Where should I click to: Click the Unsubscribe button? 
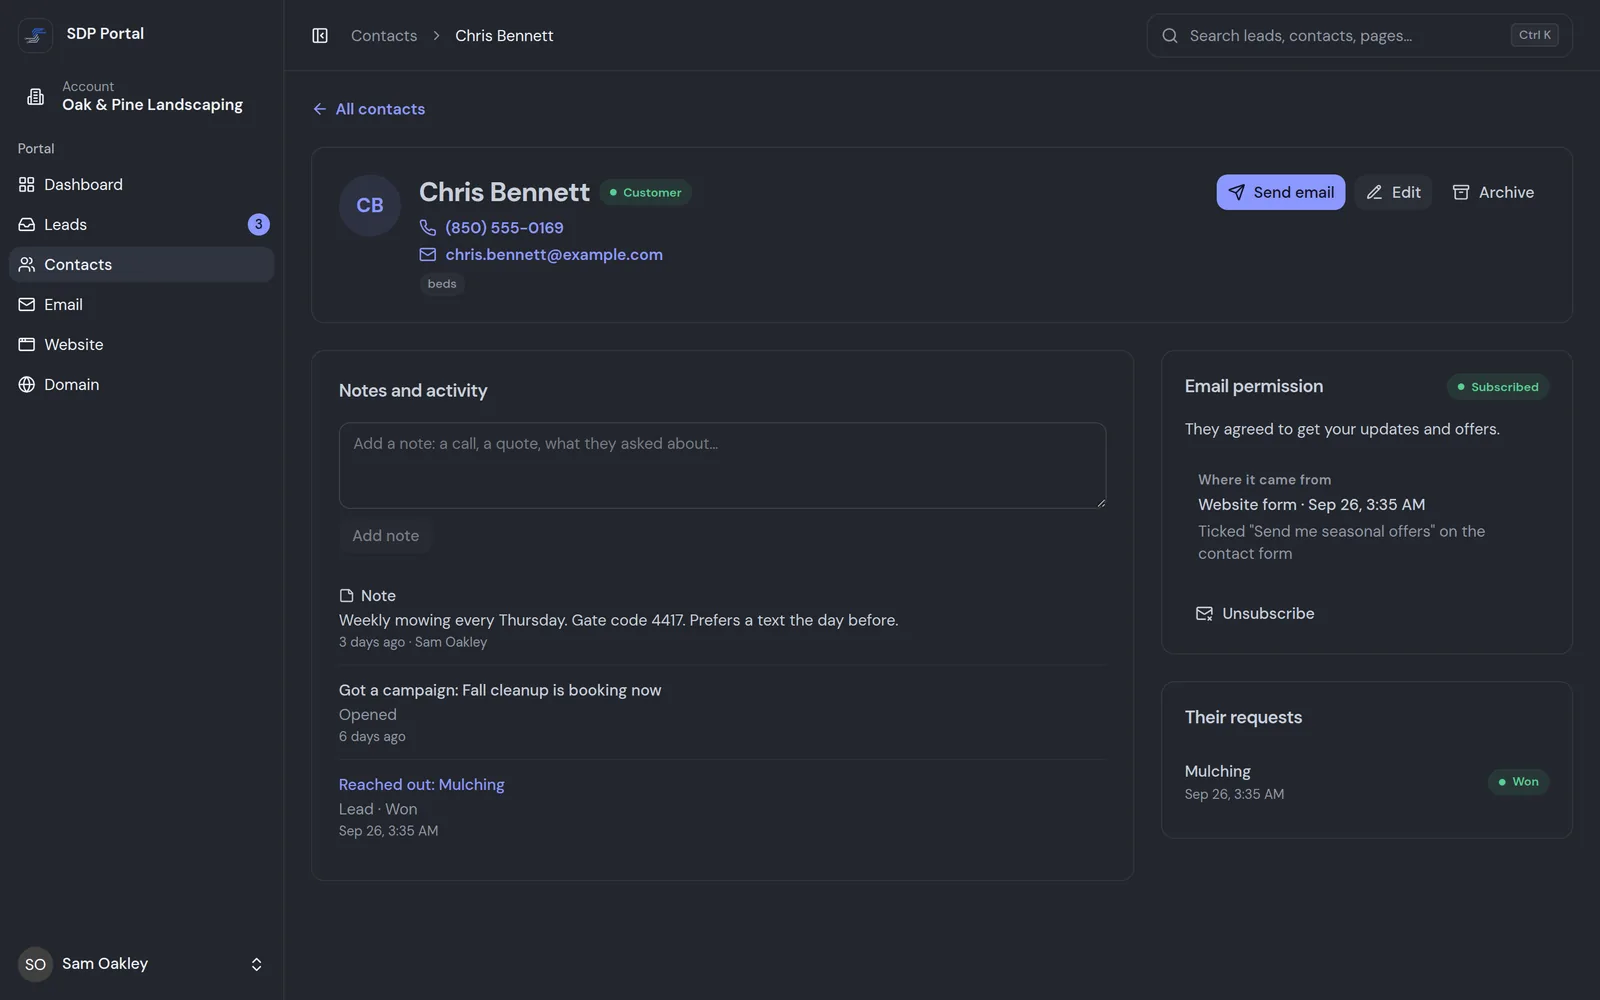[1255, 614]
